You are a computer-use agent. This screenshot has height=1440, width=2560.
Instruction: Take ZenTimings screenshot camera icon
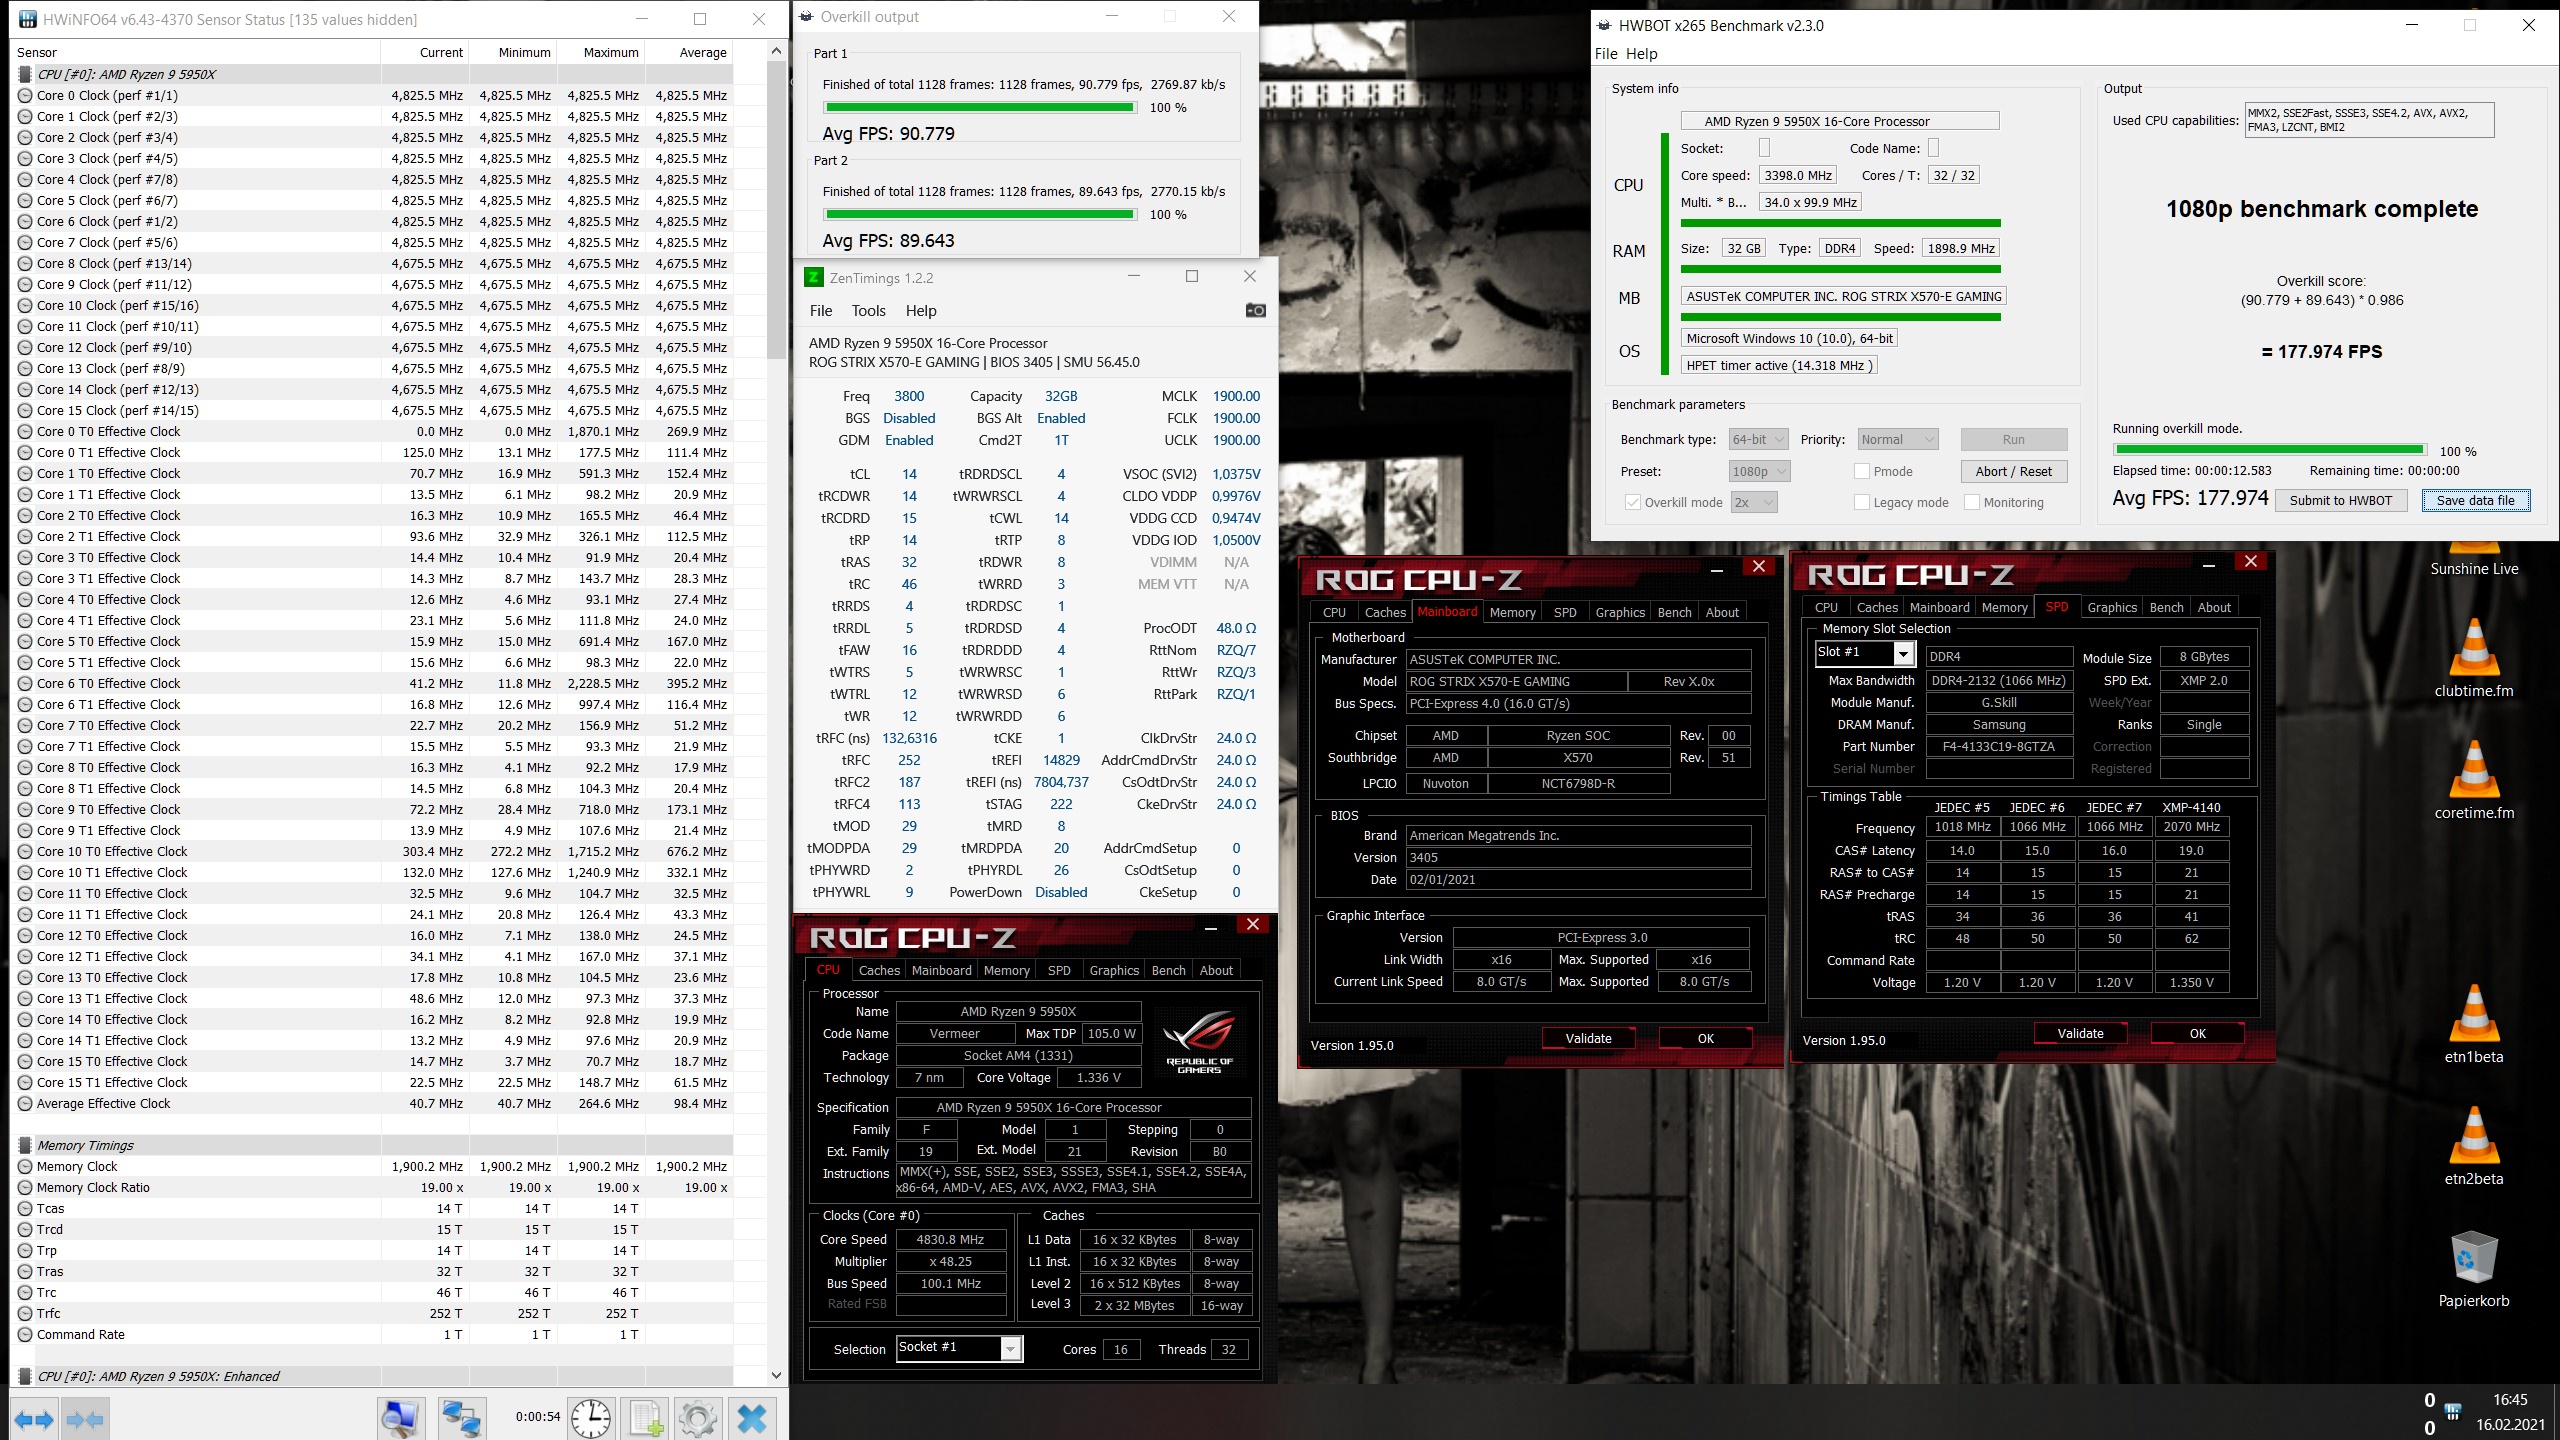(x=1255, y=311)
